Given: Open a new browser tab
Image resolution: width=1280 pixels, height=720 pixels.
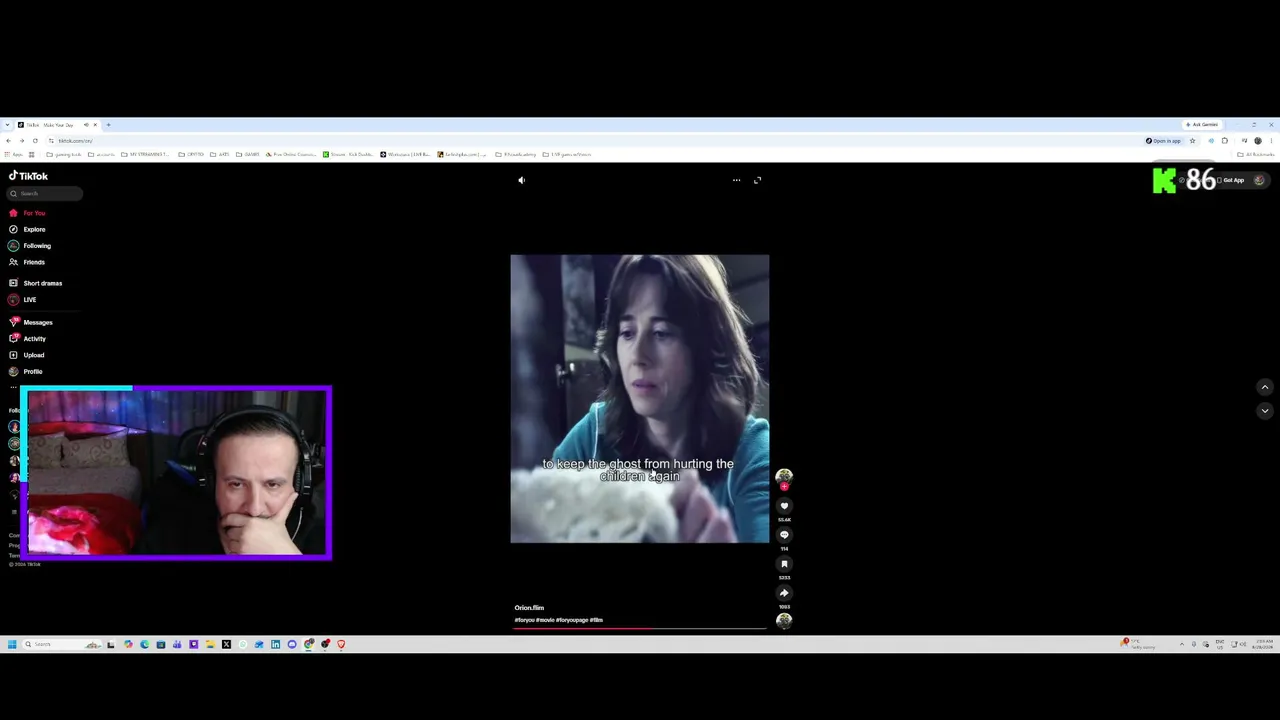Looking at the screenshot, I should pyautogui.click(x=108, y=125).
